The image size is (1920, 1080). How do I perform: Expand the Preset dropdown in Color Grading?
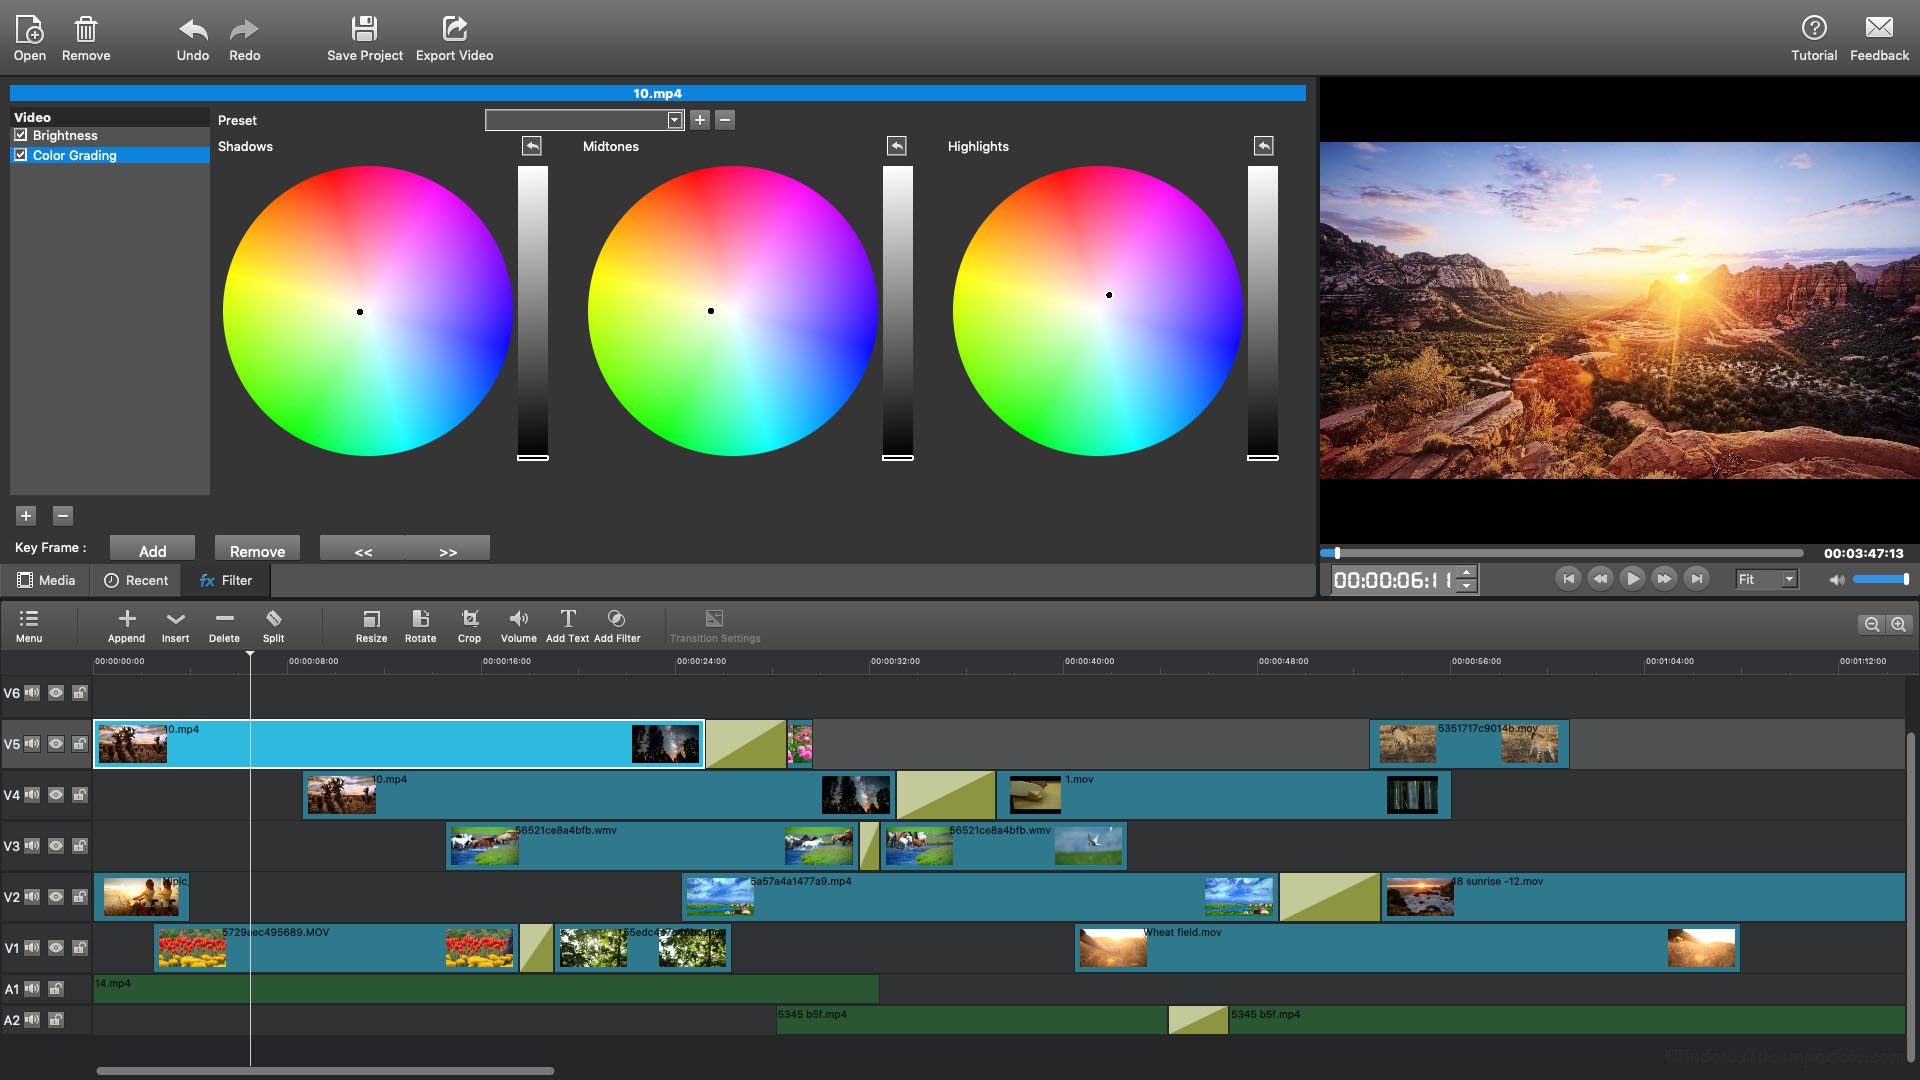(x=674, y=119)
